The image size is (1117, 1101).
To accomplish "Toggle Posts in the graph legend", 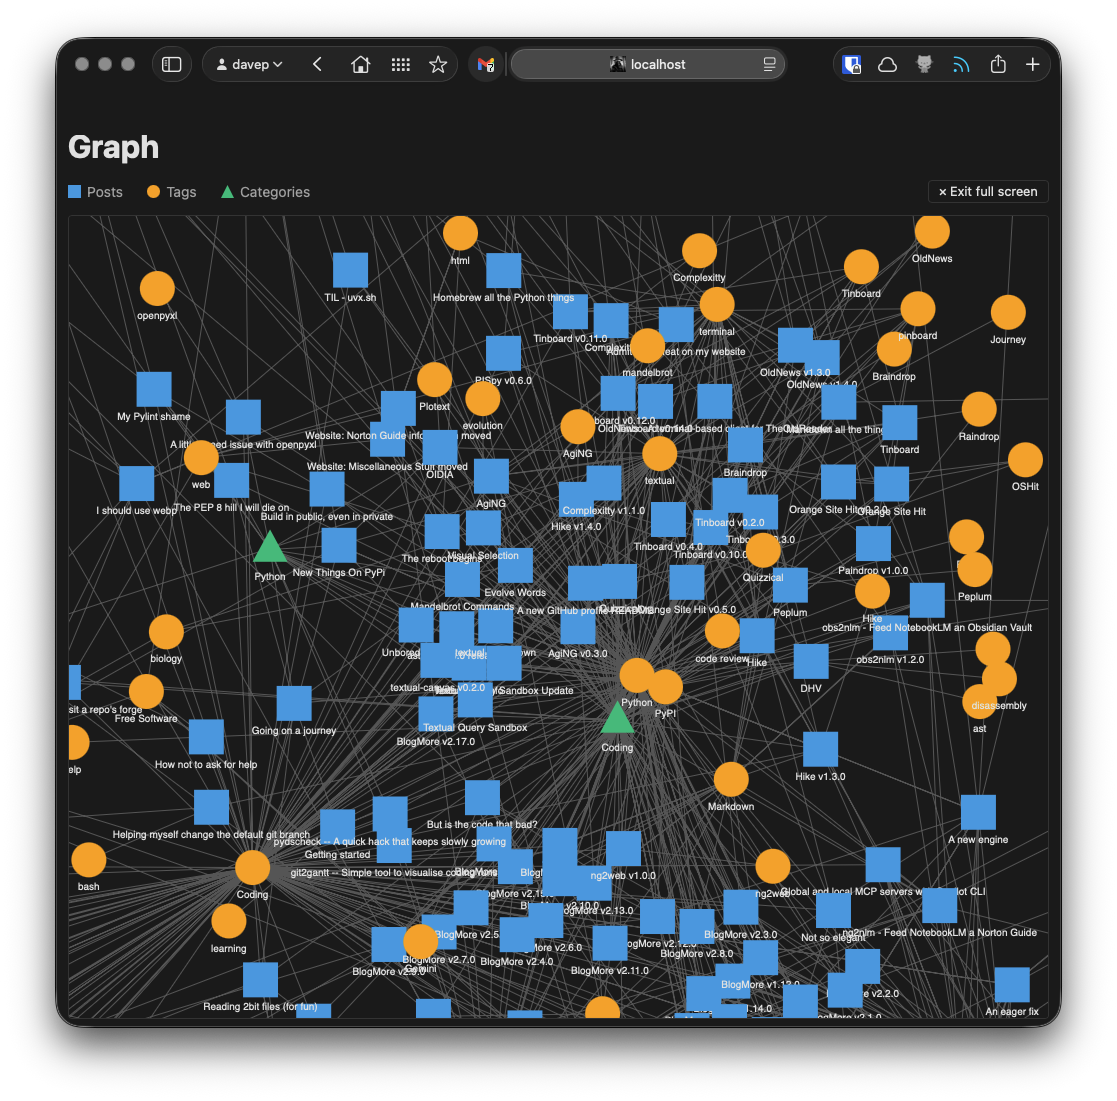I will pos(96,192).
